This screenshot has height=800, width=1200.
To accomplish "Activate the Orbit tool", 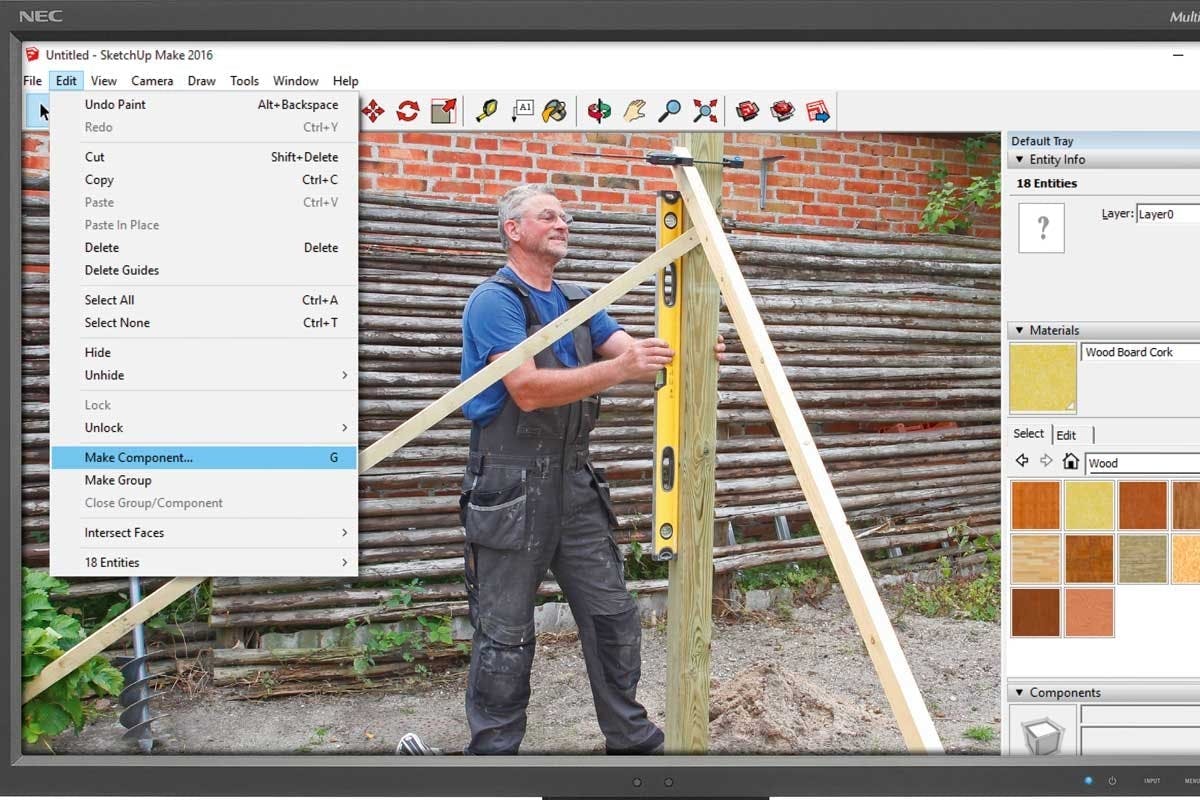I will tap(598, 111).
